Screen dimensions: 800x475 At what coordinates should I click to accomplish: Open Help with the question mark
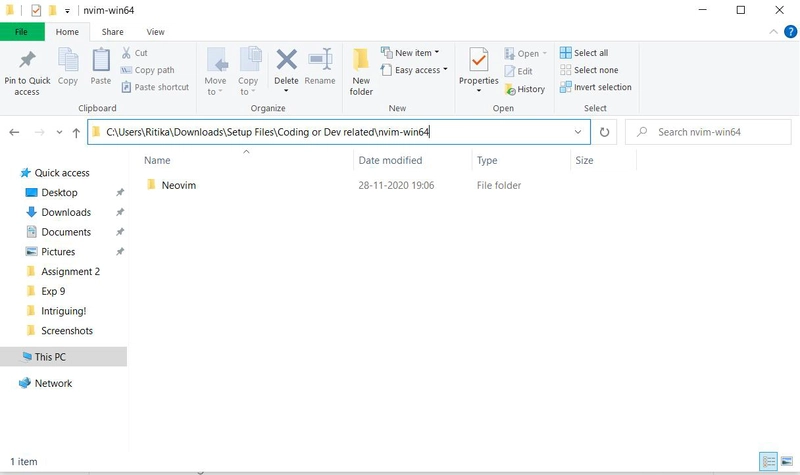coord(790,32)
